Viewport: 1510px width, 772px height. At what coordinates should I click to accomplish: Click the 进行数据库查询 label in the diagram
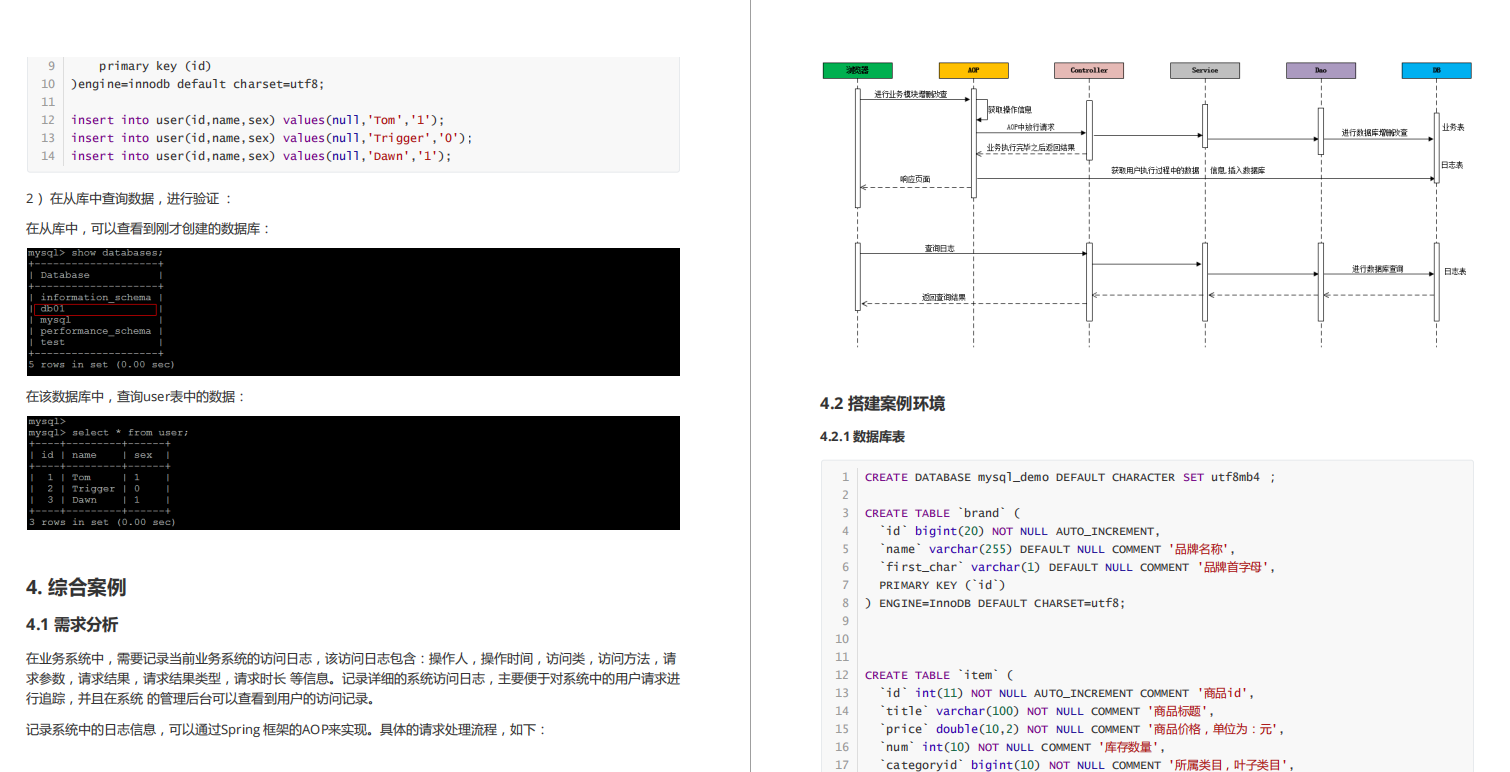[x=1378, y=269]
